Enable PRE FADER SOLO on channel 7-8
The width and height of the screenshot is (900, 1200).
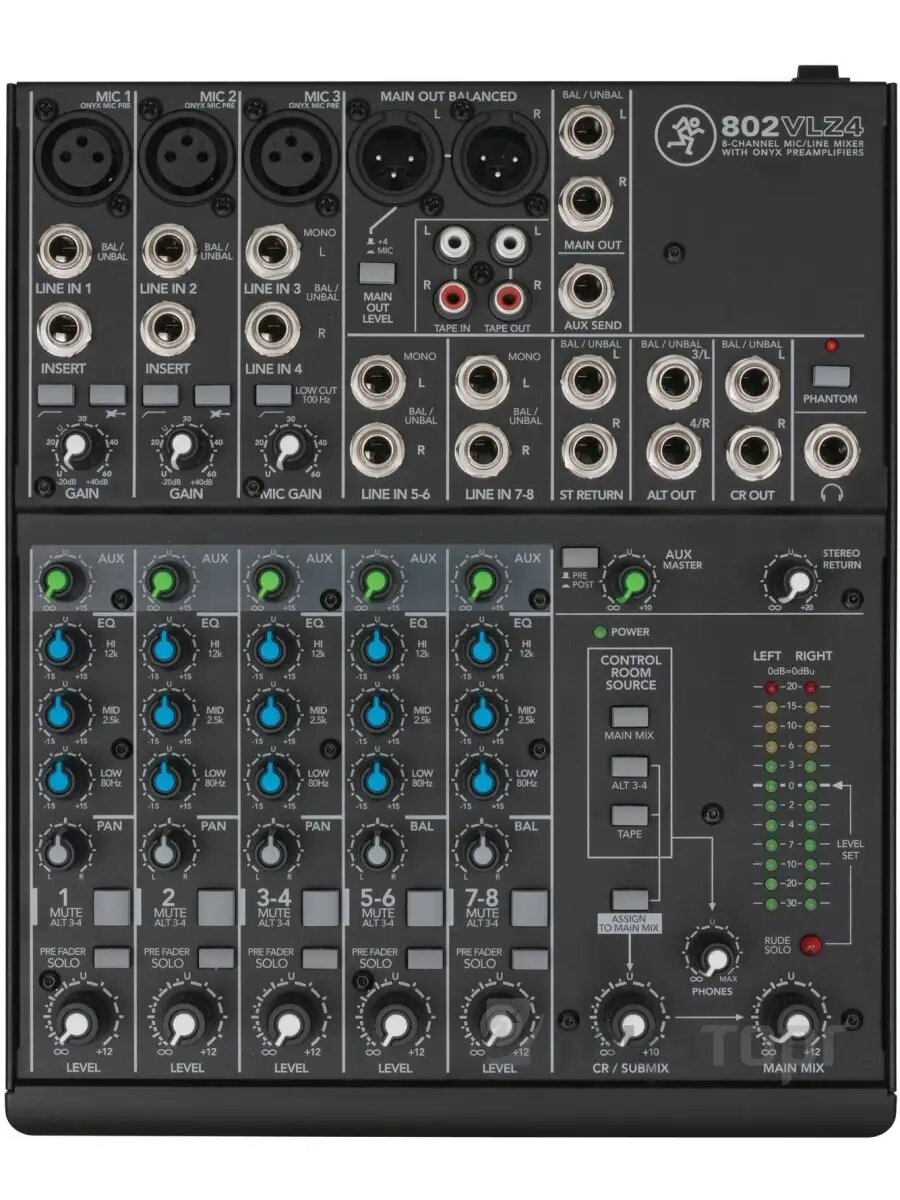[529, 958]
